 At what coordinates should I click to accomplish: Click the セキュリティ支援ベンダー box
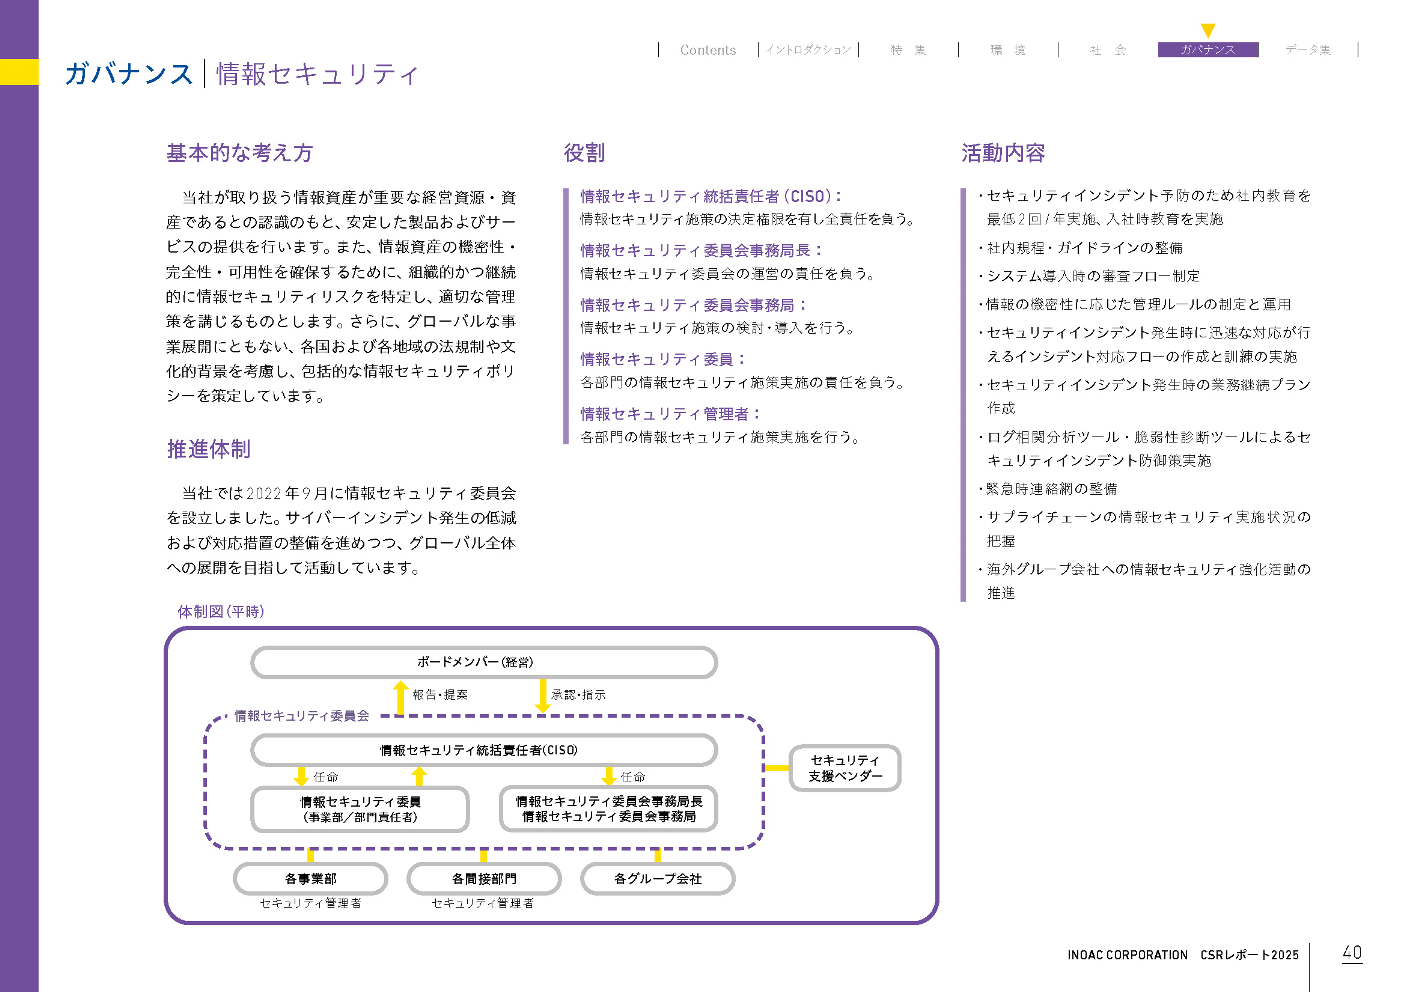[x=845, y=768]
